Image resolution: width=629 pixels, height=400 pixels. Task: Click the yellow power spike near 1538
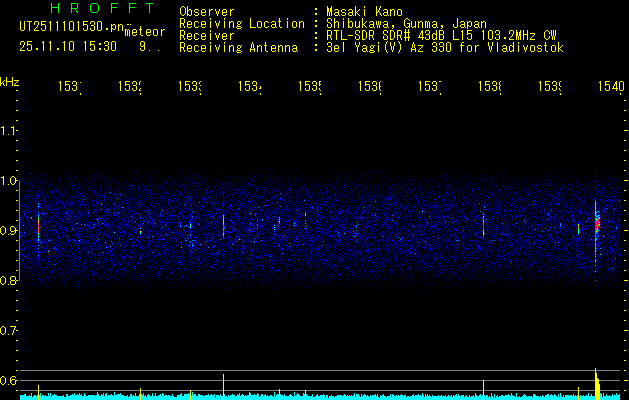pos(483,390)
